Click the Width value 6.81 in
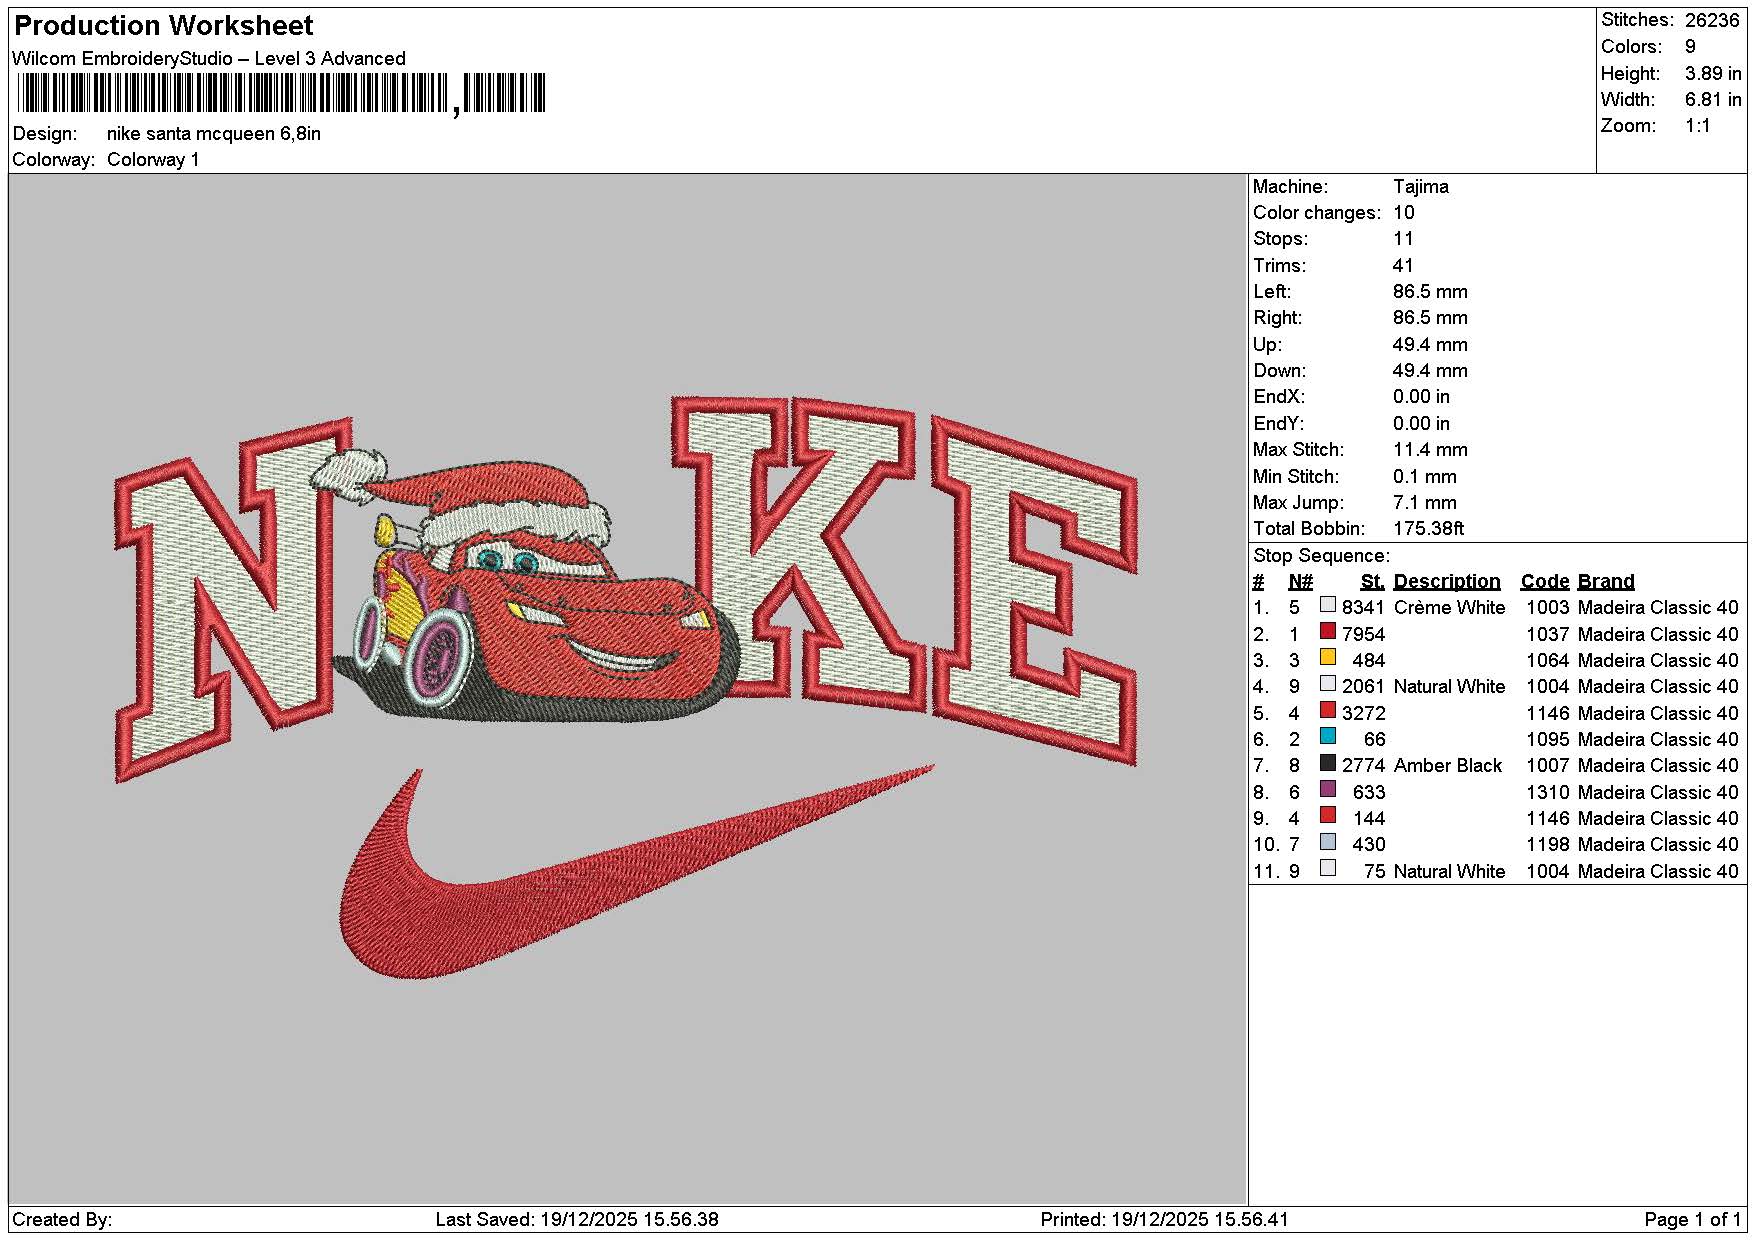1755x1240 pixels. pos(1713,100)
